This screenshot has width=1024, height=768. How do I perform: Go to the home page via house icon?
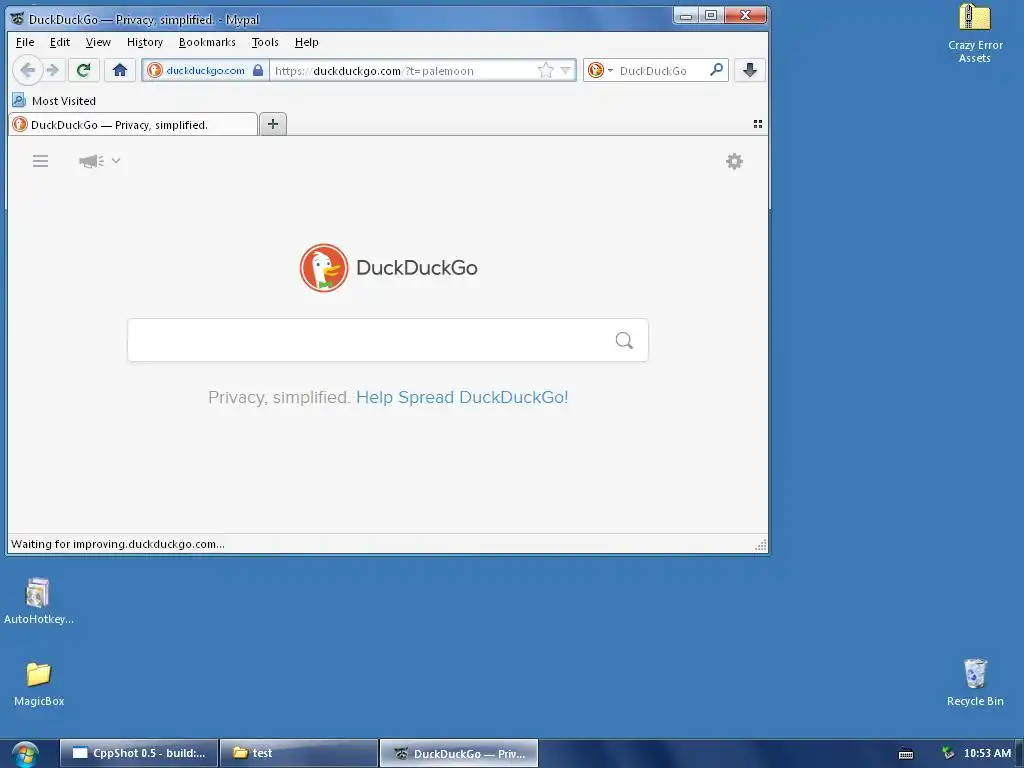click(x=120, y=70)
